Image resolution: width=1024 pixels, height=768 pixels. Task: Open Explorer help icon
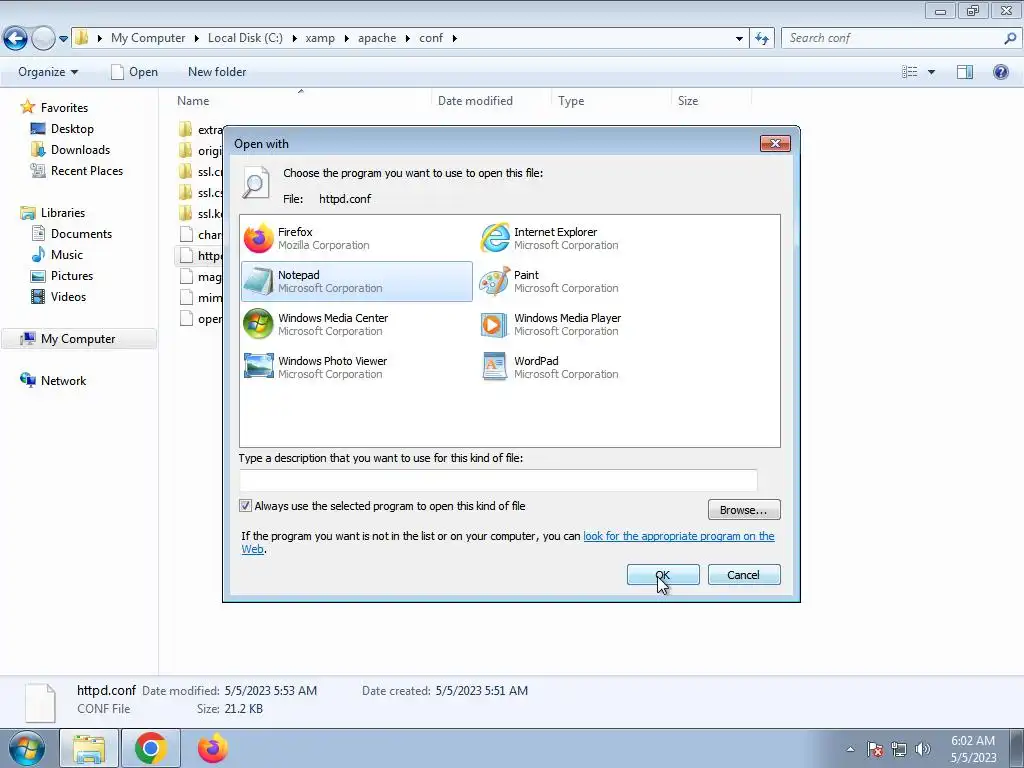pos(1000,72)
